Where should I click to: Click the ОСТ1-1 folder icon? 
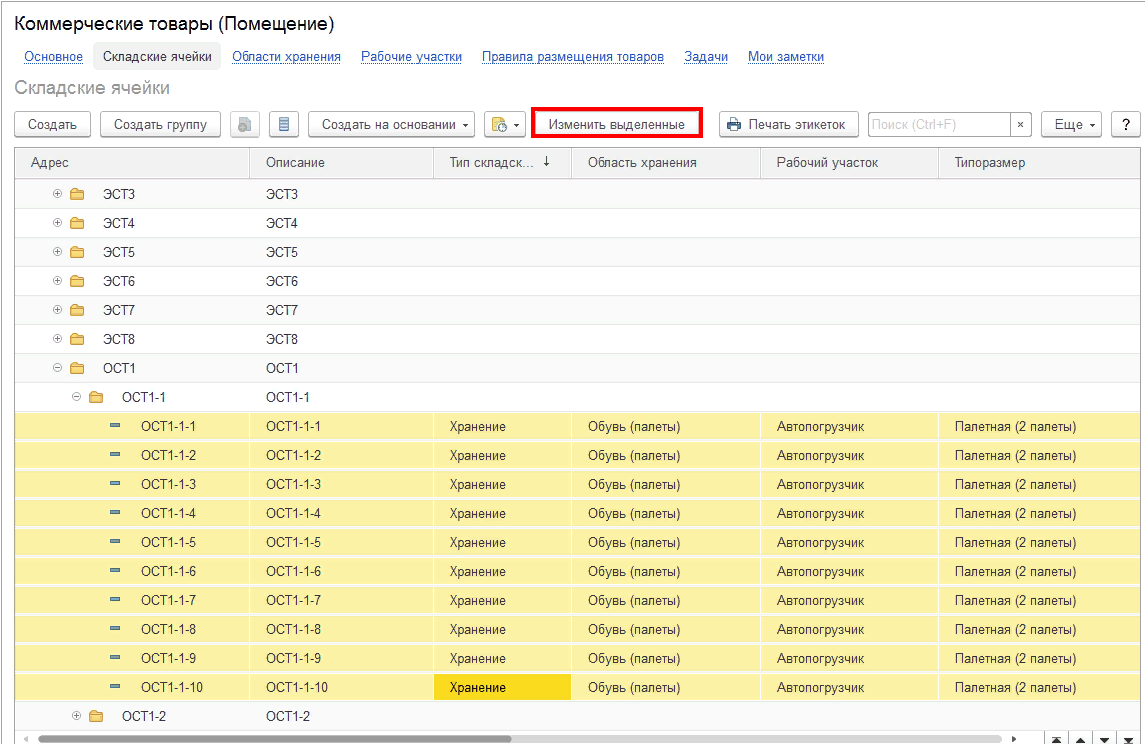point(96,397)
